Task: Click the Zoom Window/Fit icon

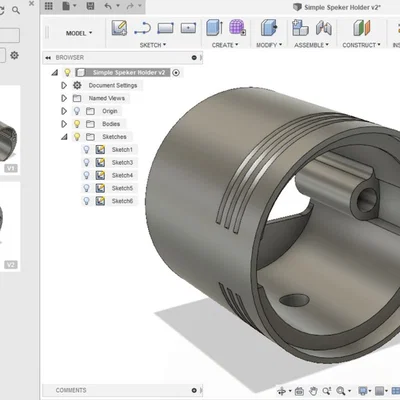Action: click(341, 391)
